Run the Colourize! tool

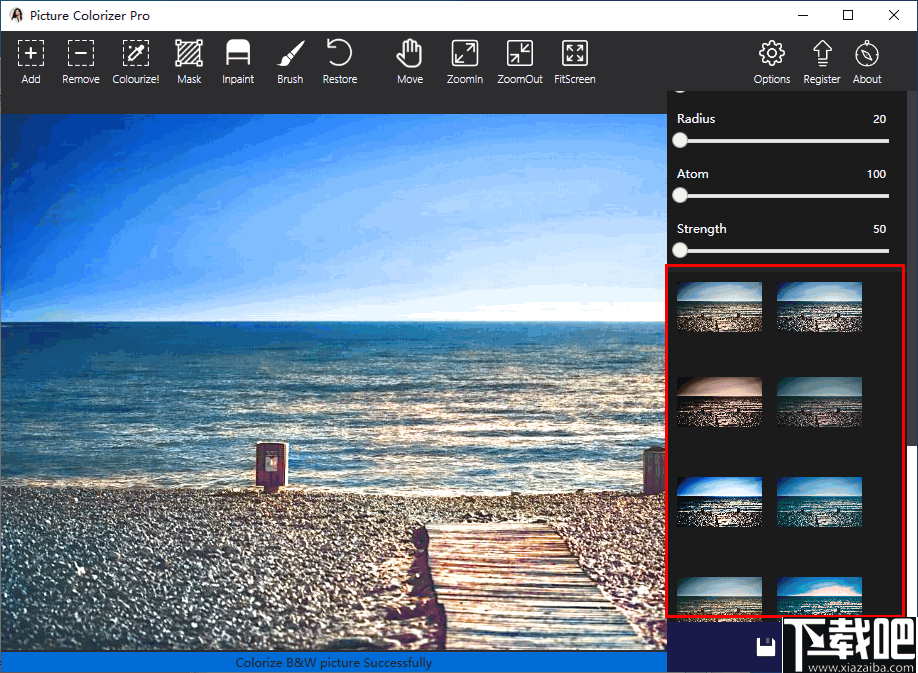click(135, 60)
